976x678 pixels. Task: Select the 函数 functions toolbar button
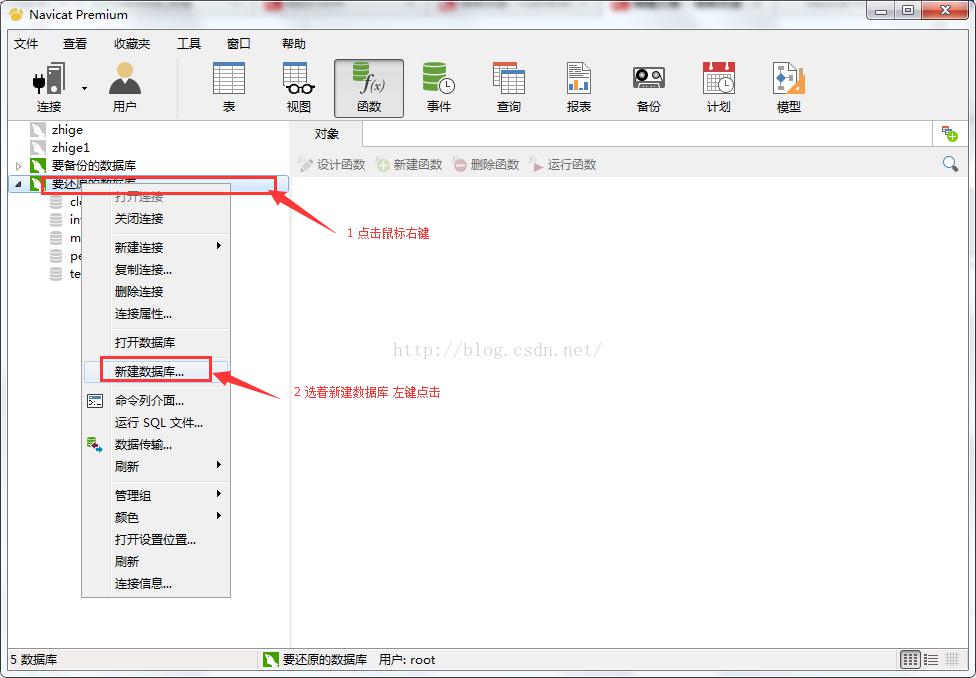(x=369, y=88)
